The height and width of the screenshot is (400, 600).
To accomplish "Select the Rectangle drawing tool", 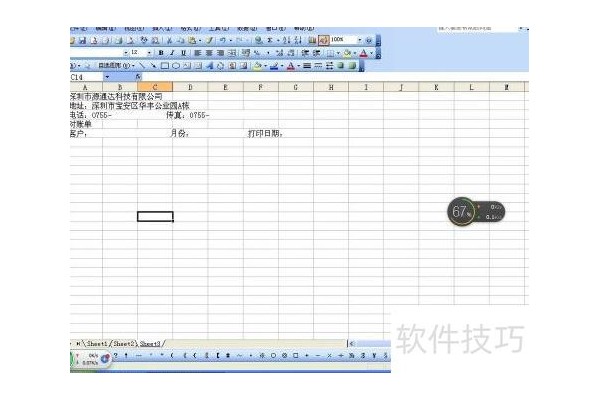I will (165, 66).
